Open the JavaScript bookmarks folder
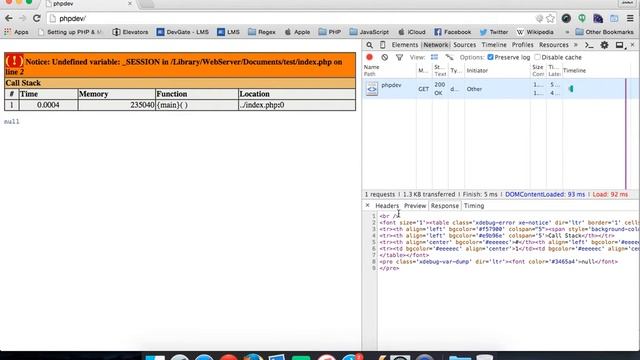The width and height of the screenshot is (640, 360). tap(369, 32)
